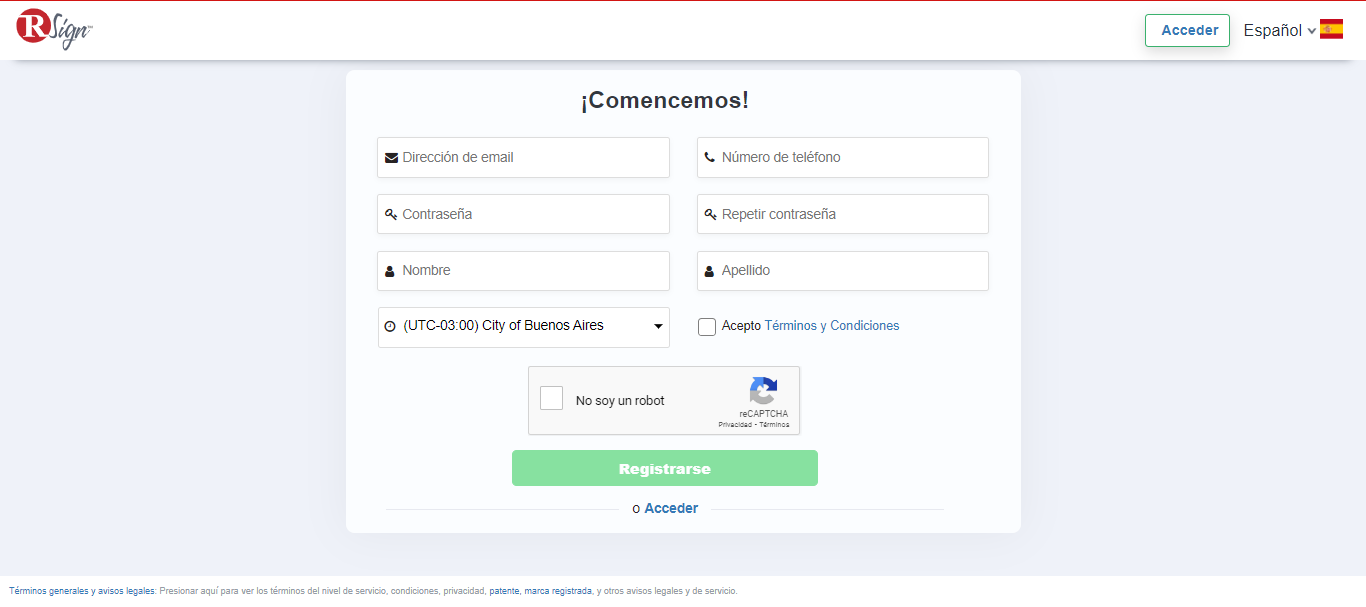Expand the Español language selector

pyautogui.click(x=1278, y=31)
